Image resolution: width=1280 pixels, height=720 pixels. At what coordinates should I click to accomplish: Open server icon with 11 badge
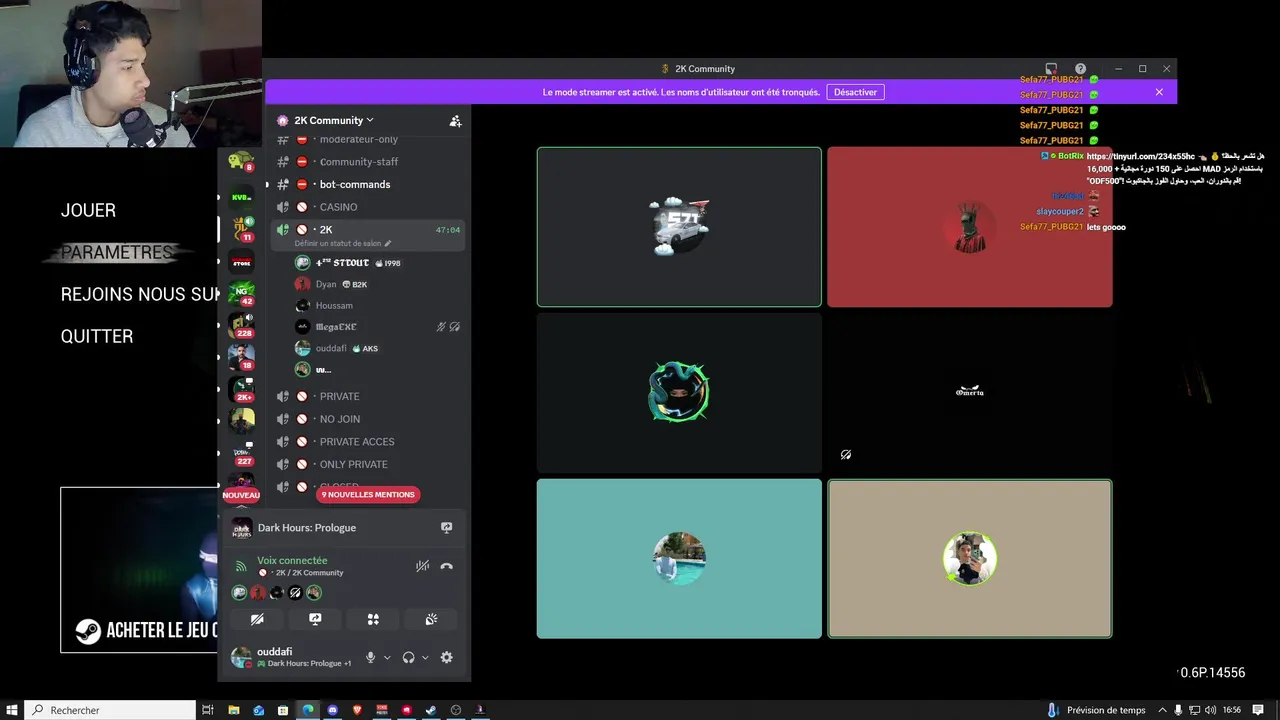click(x=241, y=229)
